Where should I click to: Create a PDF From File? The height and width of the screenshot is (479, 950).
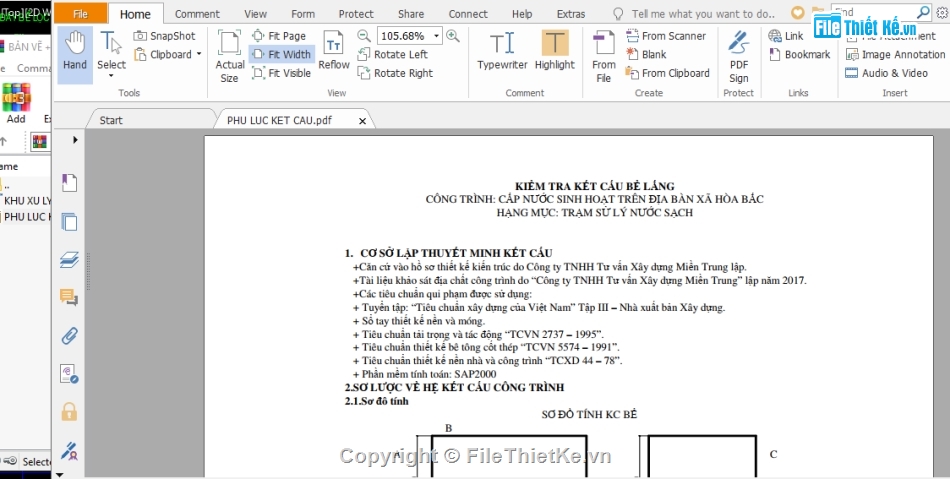603,56
